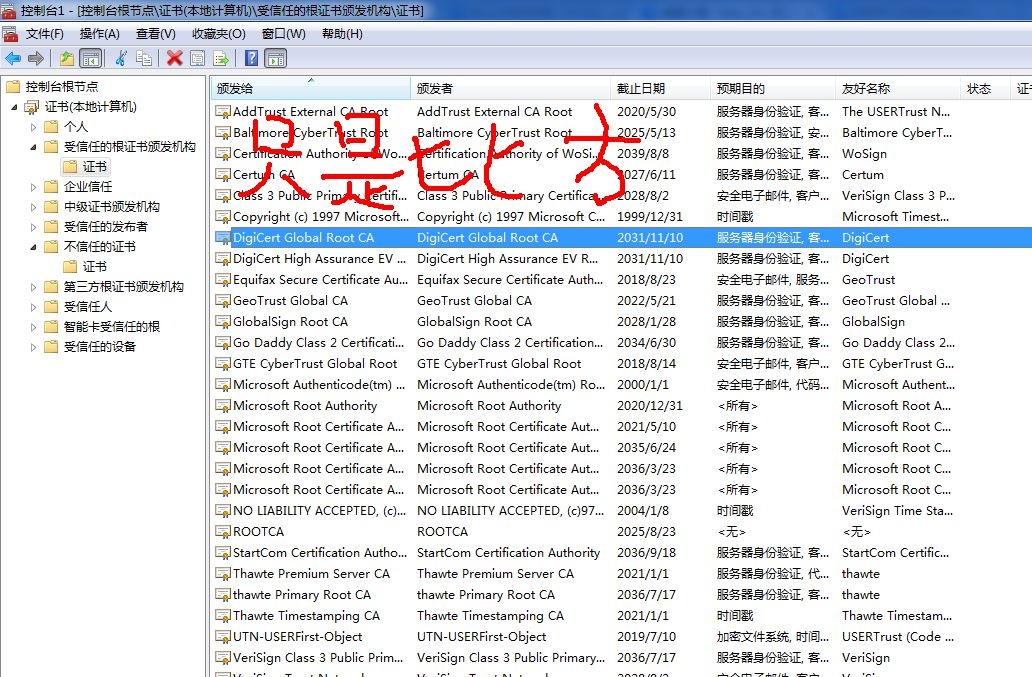Open the 帮助(H) menu
Viewport: 1032px width, 677px height.
click(342, 34)
